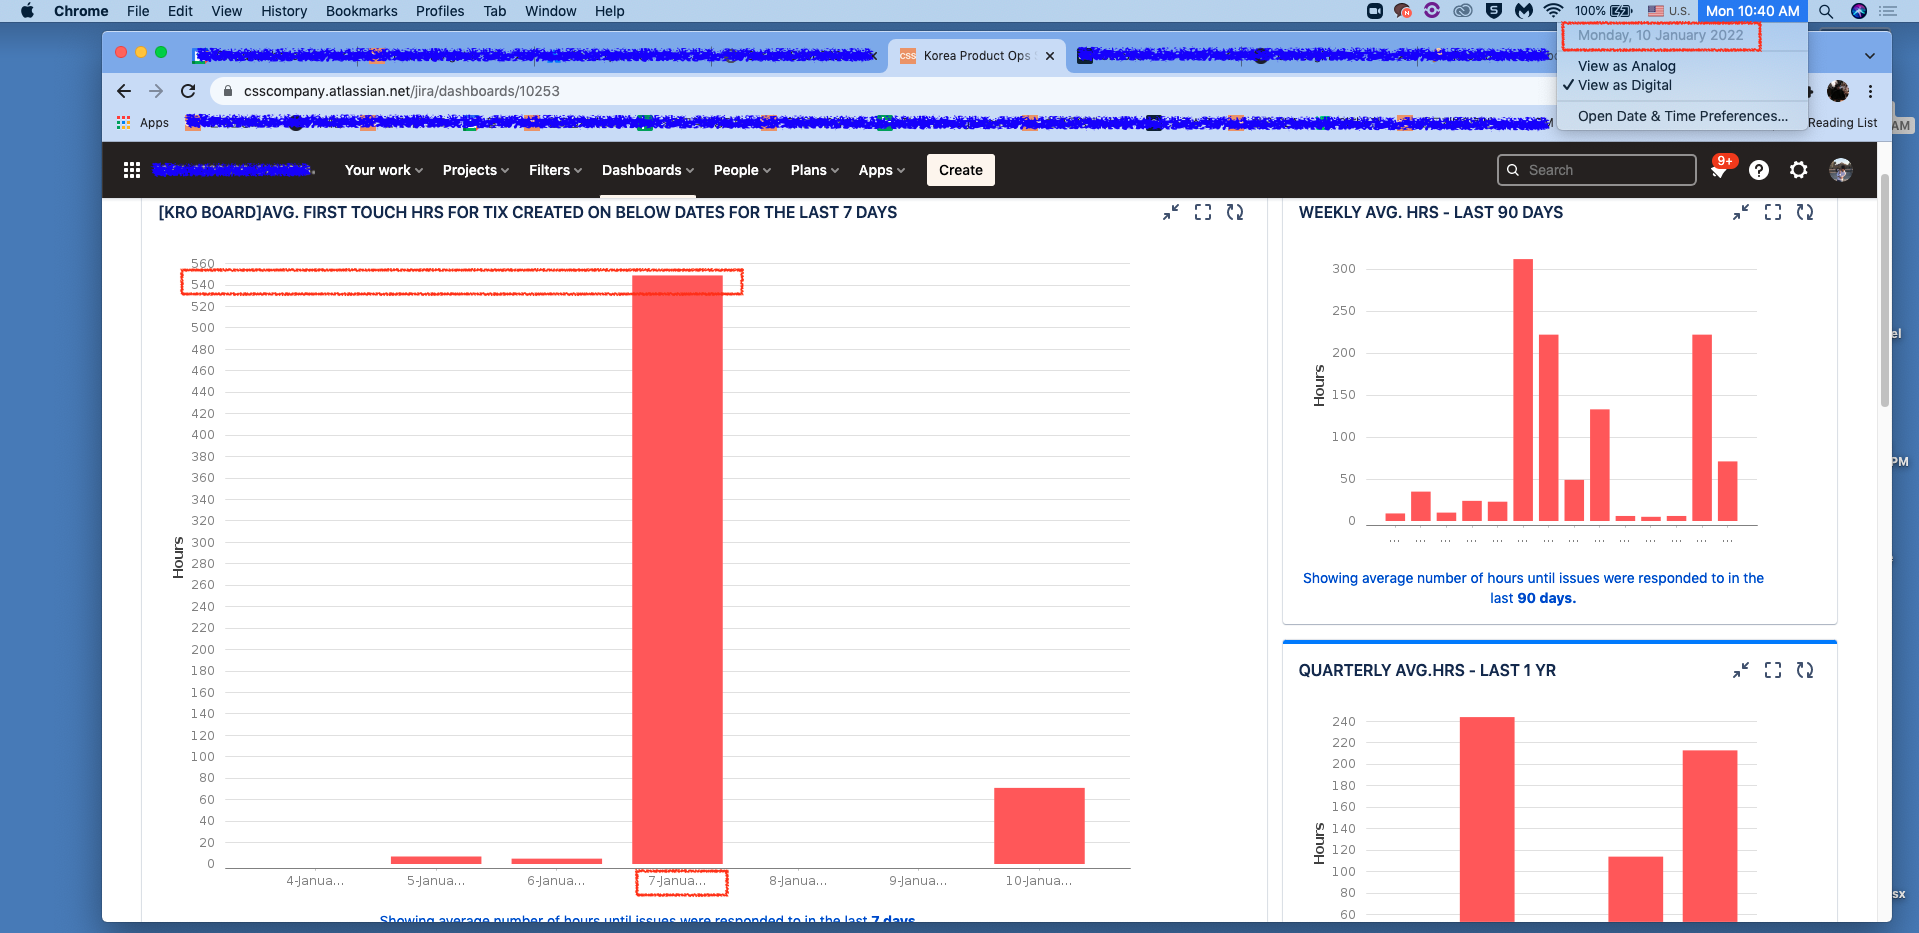
Task: Minimize the Weekly Avg. Hrs gadget
Action: pyautogui.click(x=1741, y=212)
